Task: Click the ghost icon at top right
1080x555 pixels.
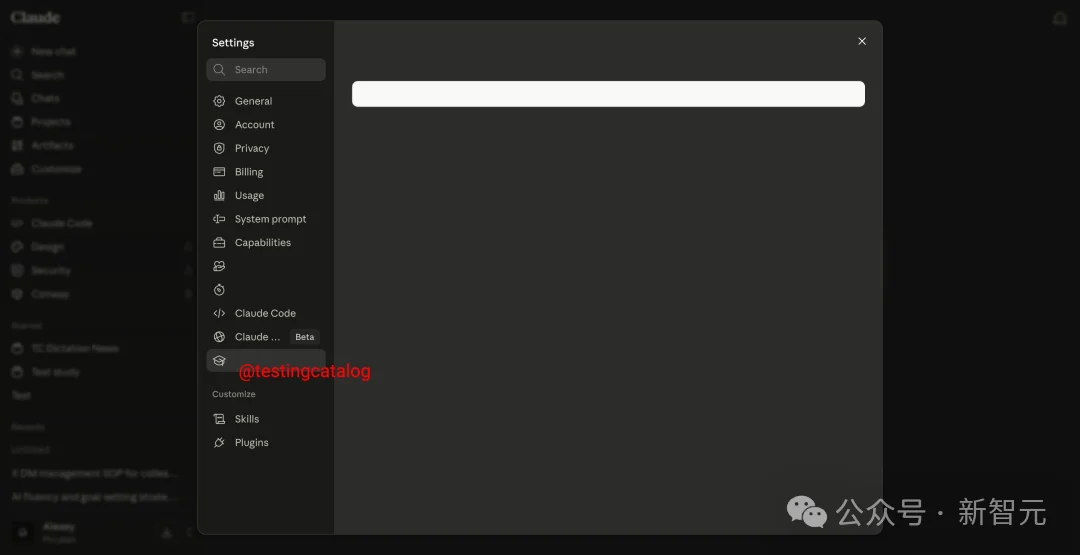Action: pyautogui.click(x=1060, y=19)
